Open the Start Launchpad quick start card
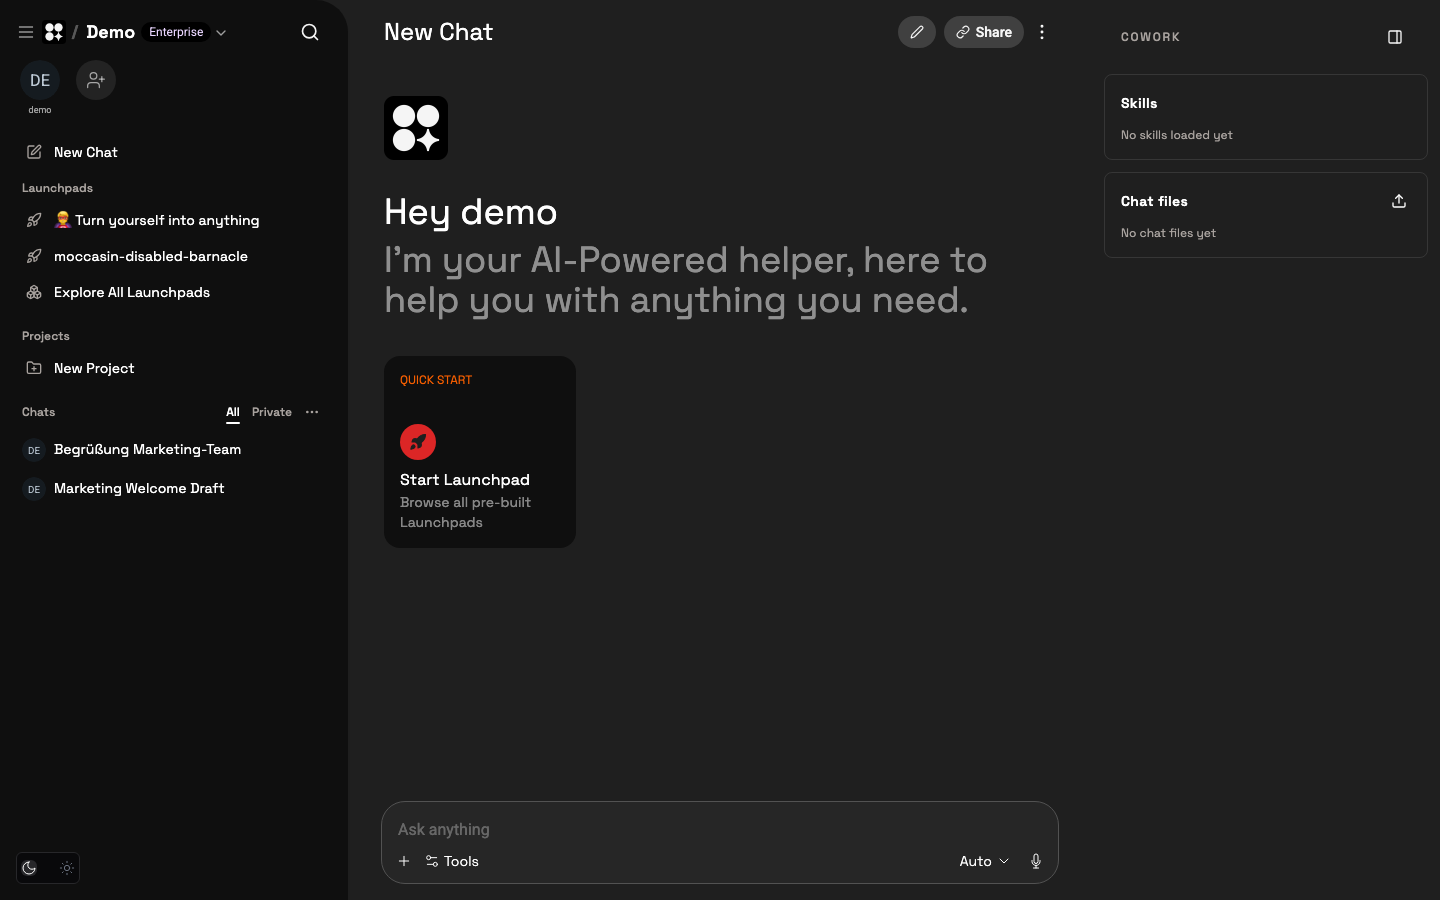The height and width of the screenshot is (900, 1440). pyautogui.click(x=480, y=452)
